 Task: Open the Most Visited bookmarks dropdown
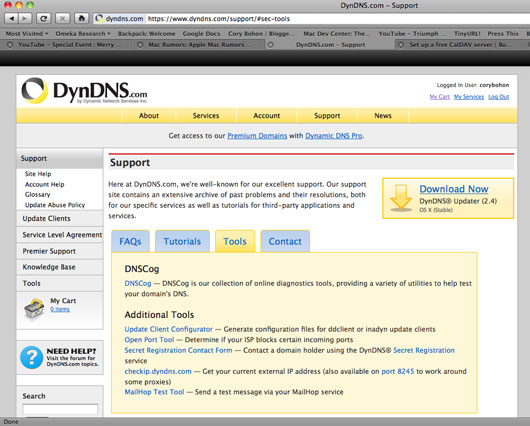(x=27, y=33)
